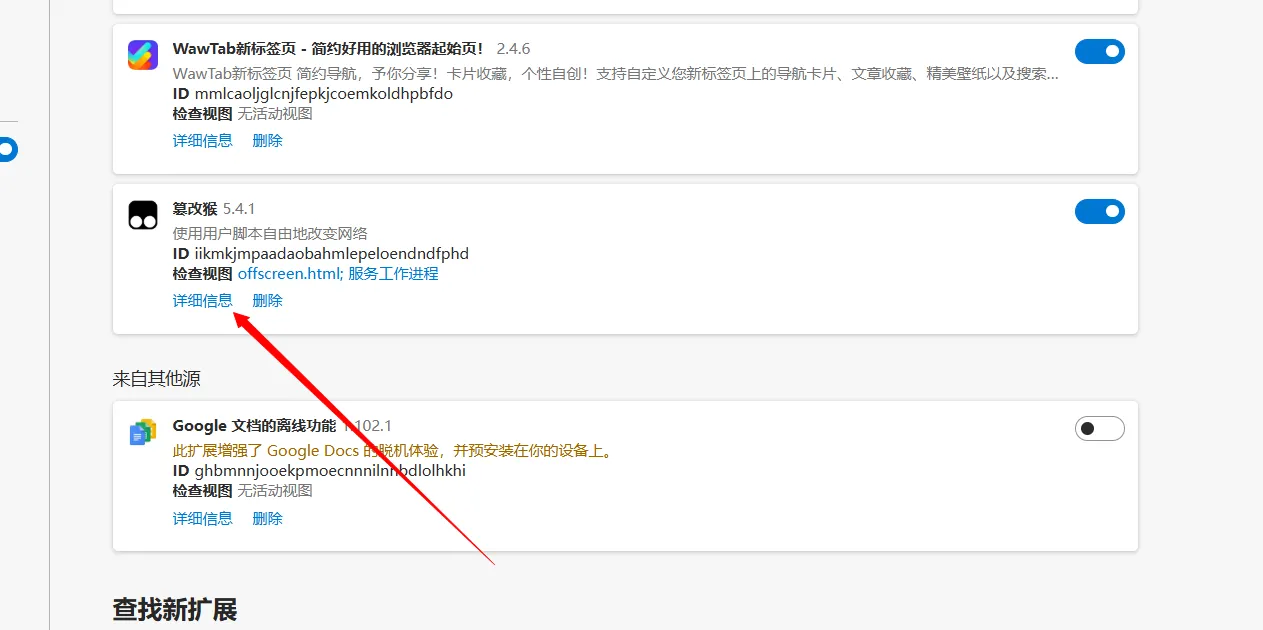Inspect the offscreen.html view link
This screenshot has height=630, width=1263.
(288, 273)
